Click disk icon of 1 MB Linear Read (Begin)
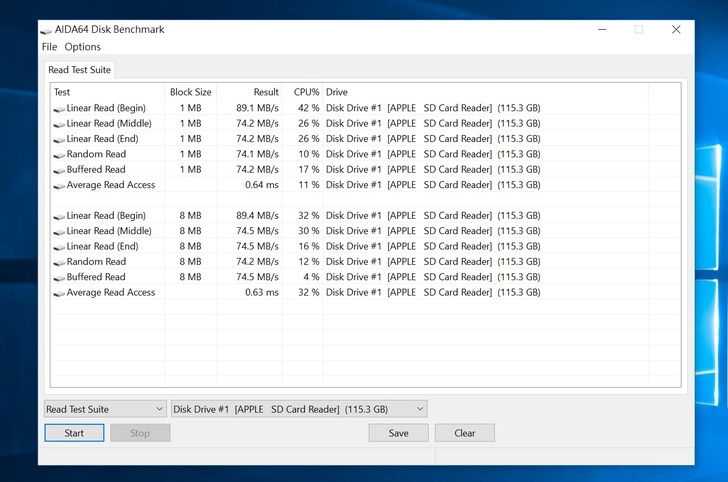This screenshot has width=728, height=482. (59, 109)
